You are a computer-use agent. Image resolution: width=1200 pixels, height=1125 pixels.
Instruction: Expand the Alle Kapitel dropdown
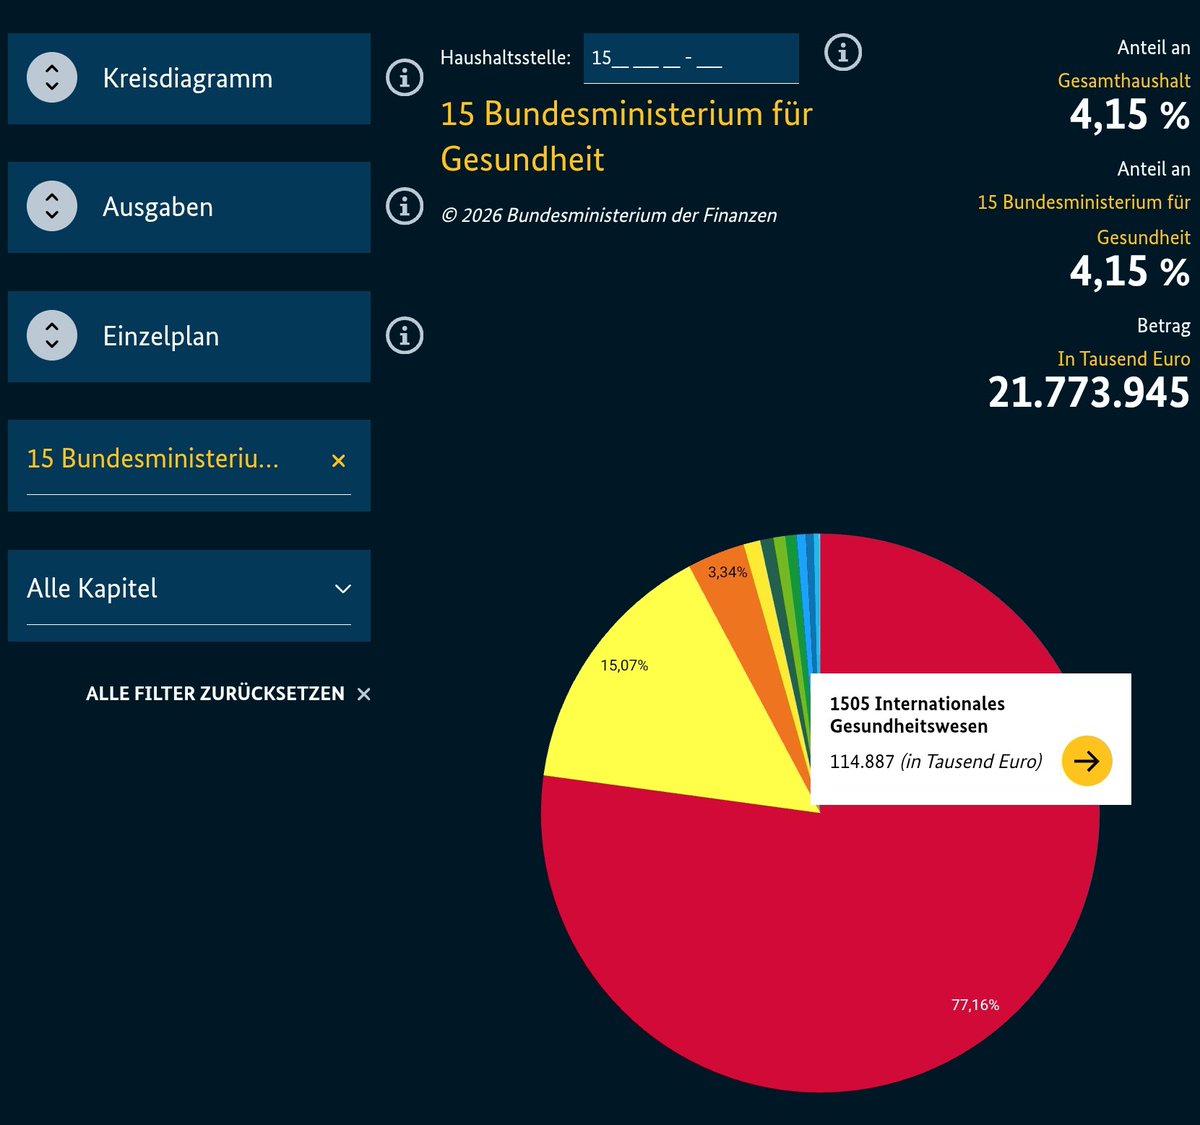click(189, 594)
